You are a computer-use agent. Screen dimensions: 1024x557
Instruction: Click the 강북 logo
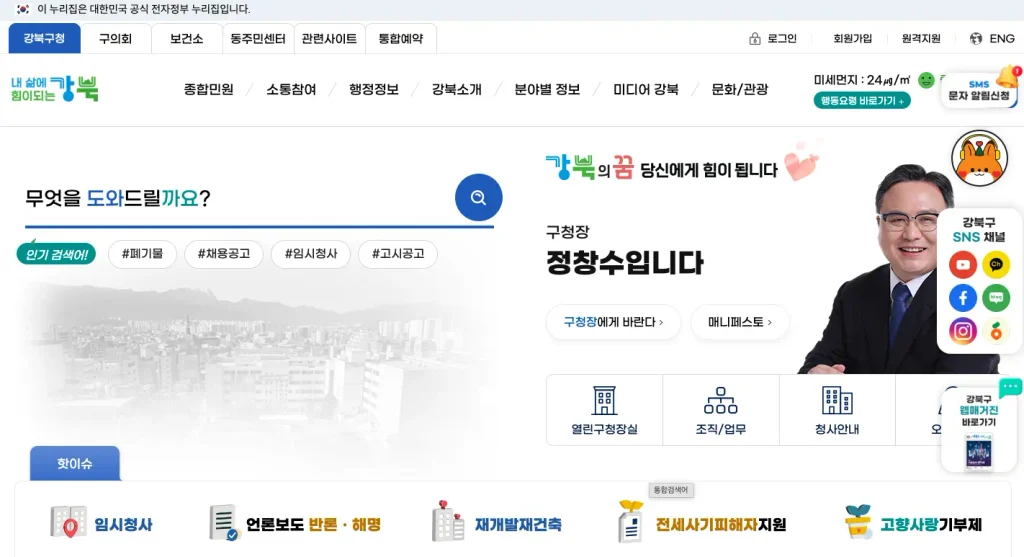[x=55, y=89]
